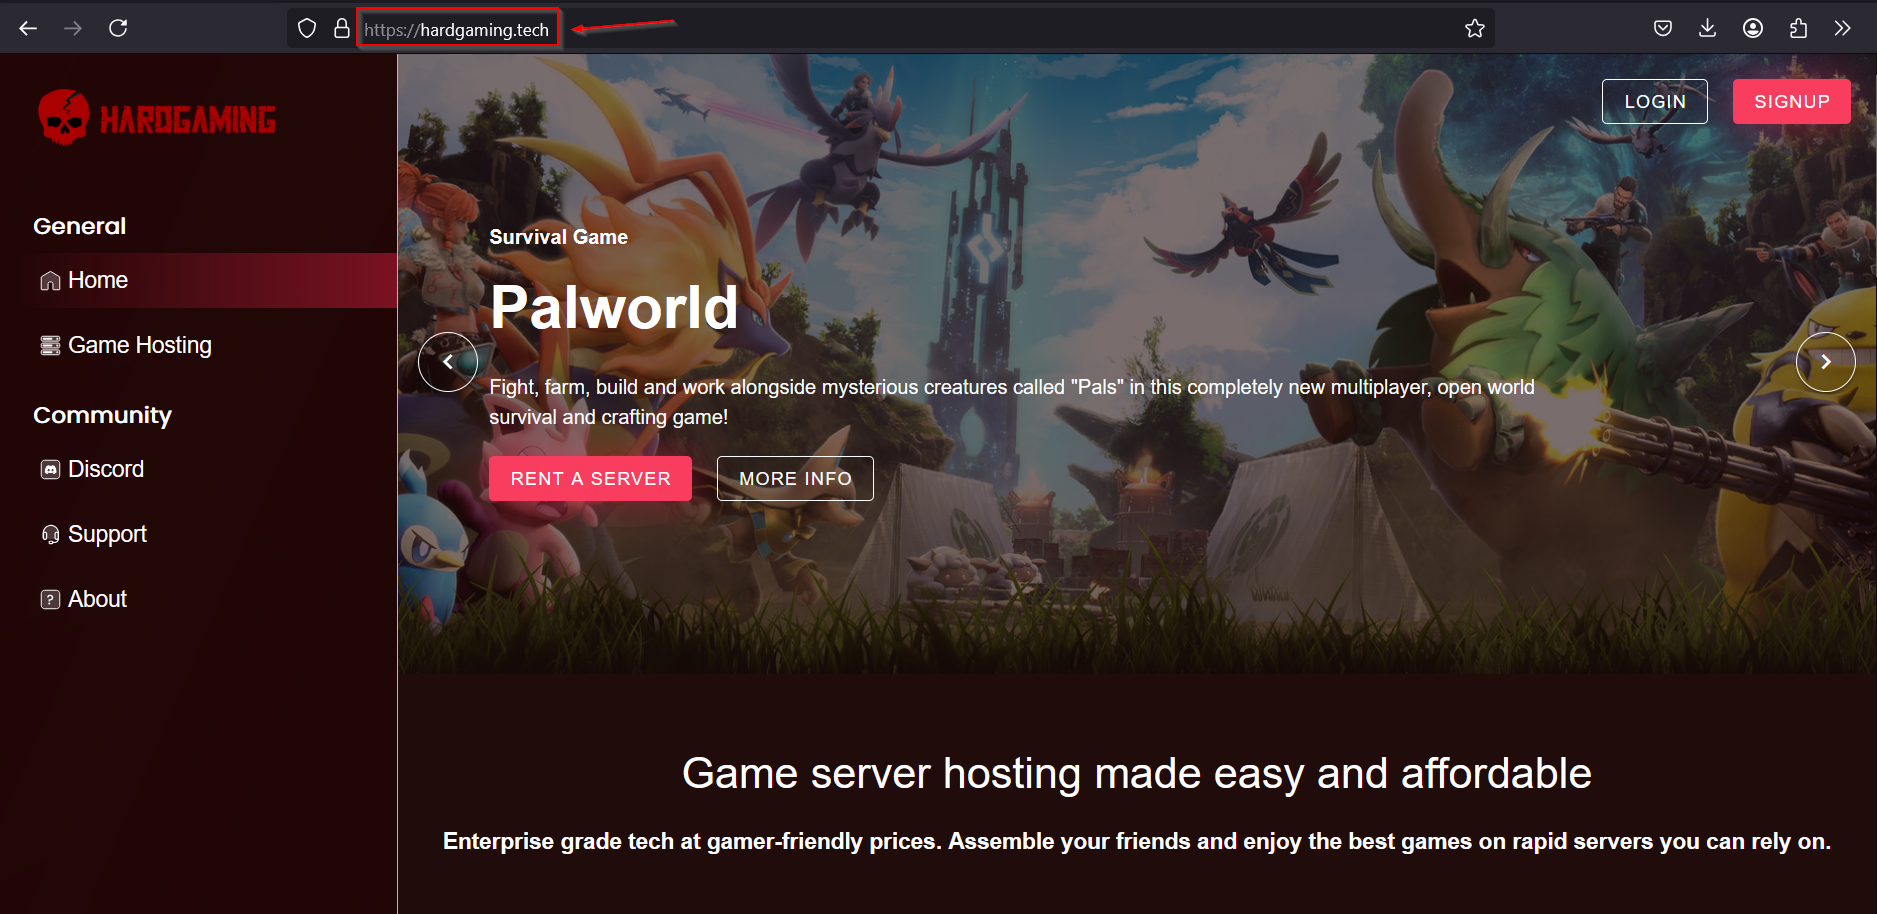Open MORE INFO about Palworld

(x=795, y=478)
